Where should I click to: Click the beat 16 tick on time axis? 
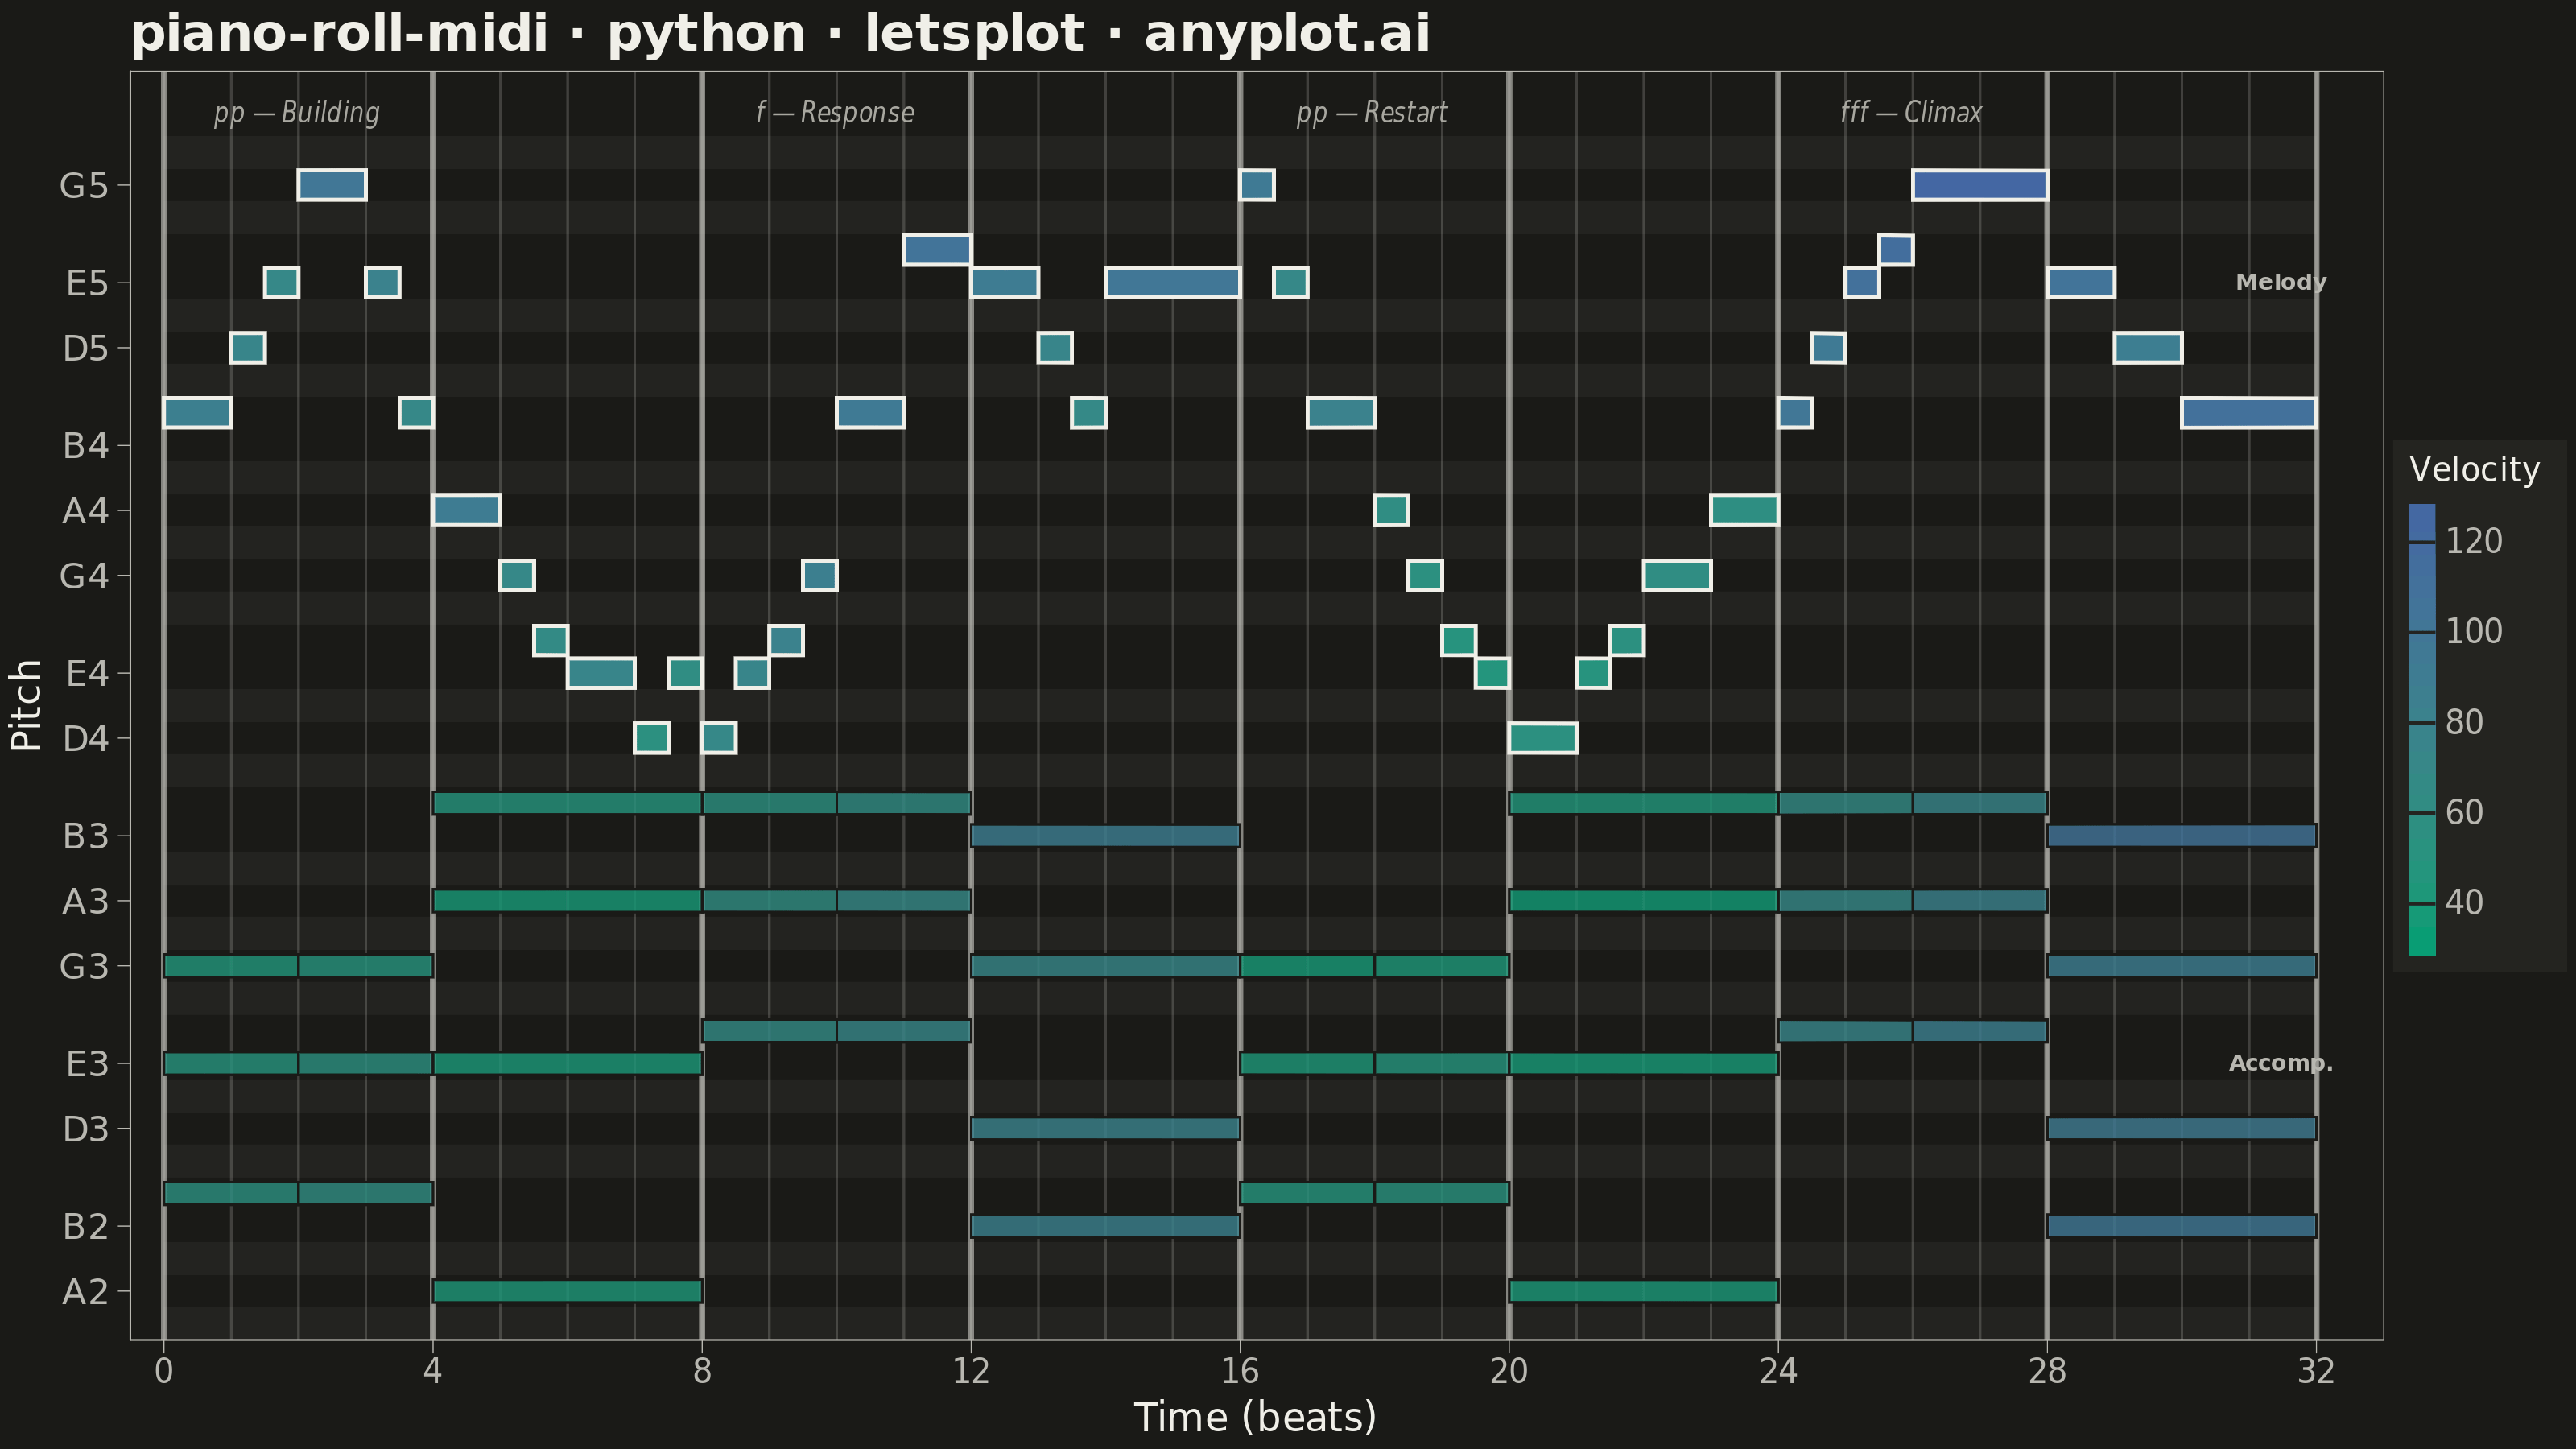pyautogui.click(x=1240, y=1369)
